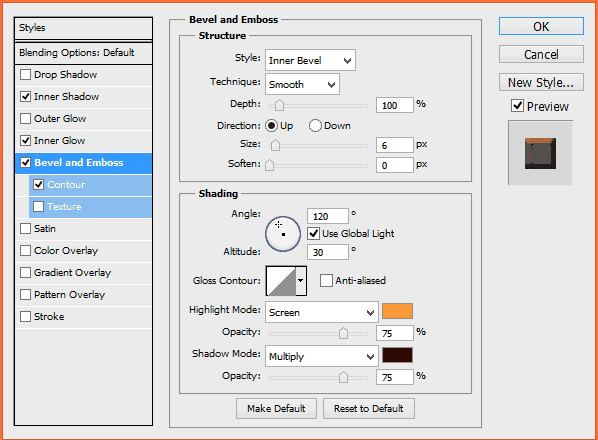Click the angle and altitude light dial
598x440 pixels.
coord(283,234)
